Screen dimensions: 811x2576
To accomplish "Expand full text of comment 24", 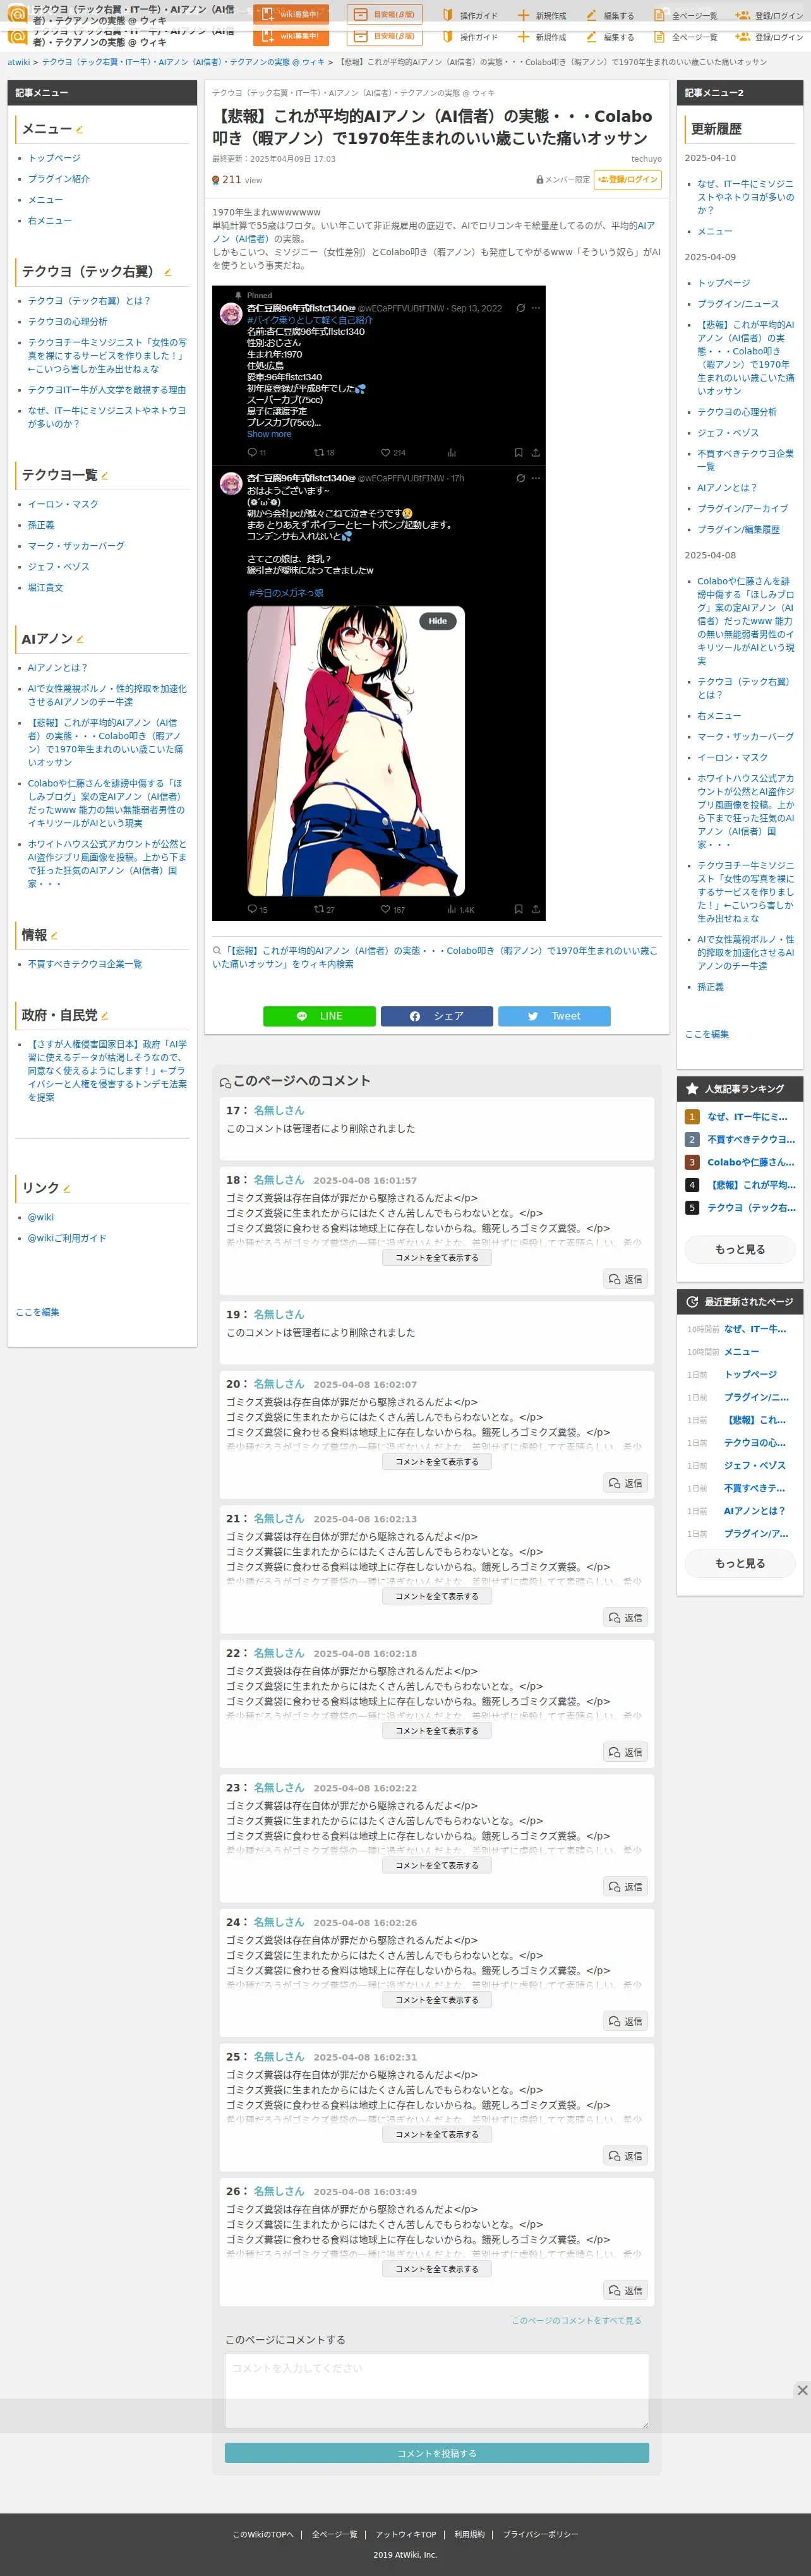I will click(437, 2000).
